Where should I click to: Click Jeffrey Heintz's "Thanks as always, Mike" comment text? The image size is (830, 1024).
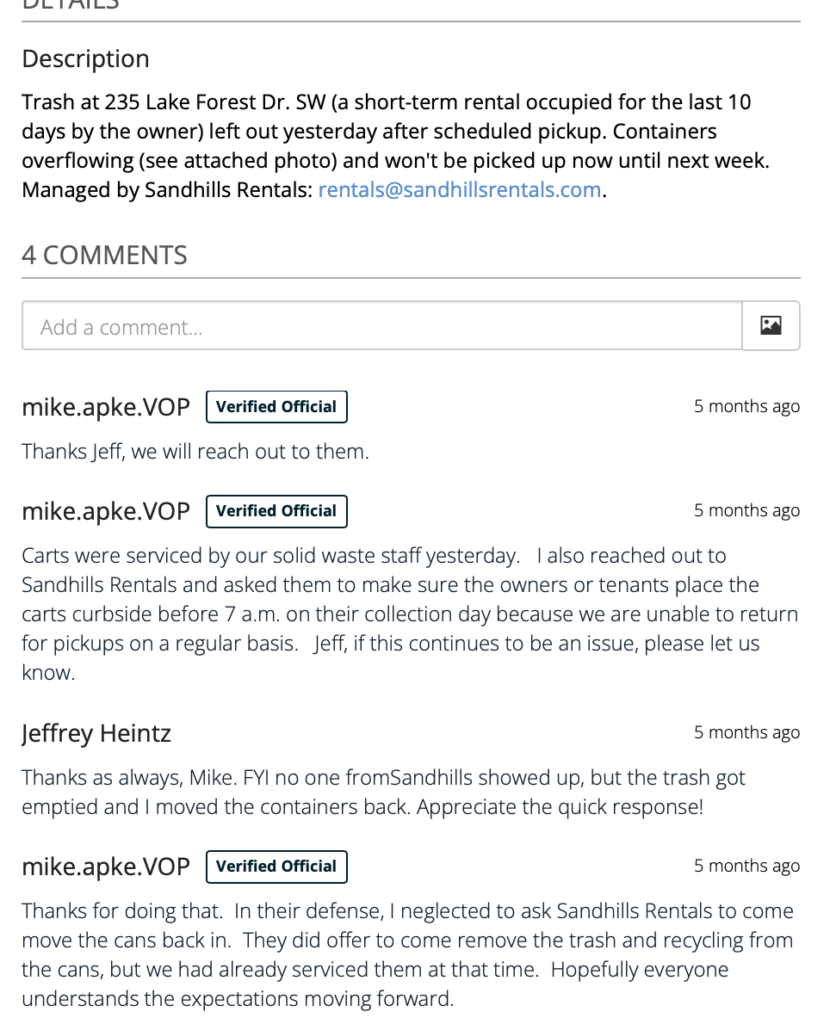383,792
